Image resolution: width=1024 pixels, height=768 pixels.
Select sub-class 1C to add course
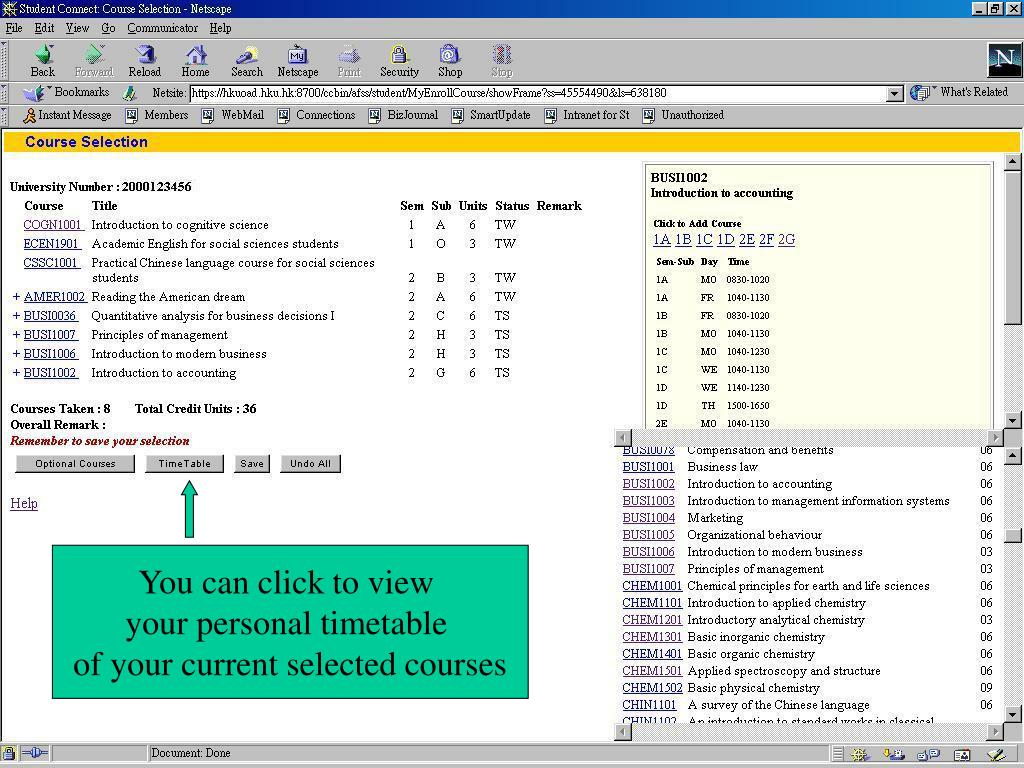pos(704,240)
